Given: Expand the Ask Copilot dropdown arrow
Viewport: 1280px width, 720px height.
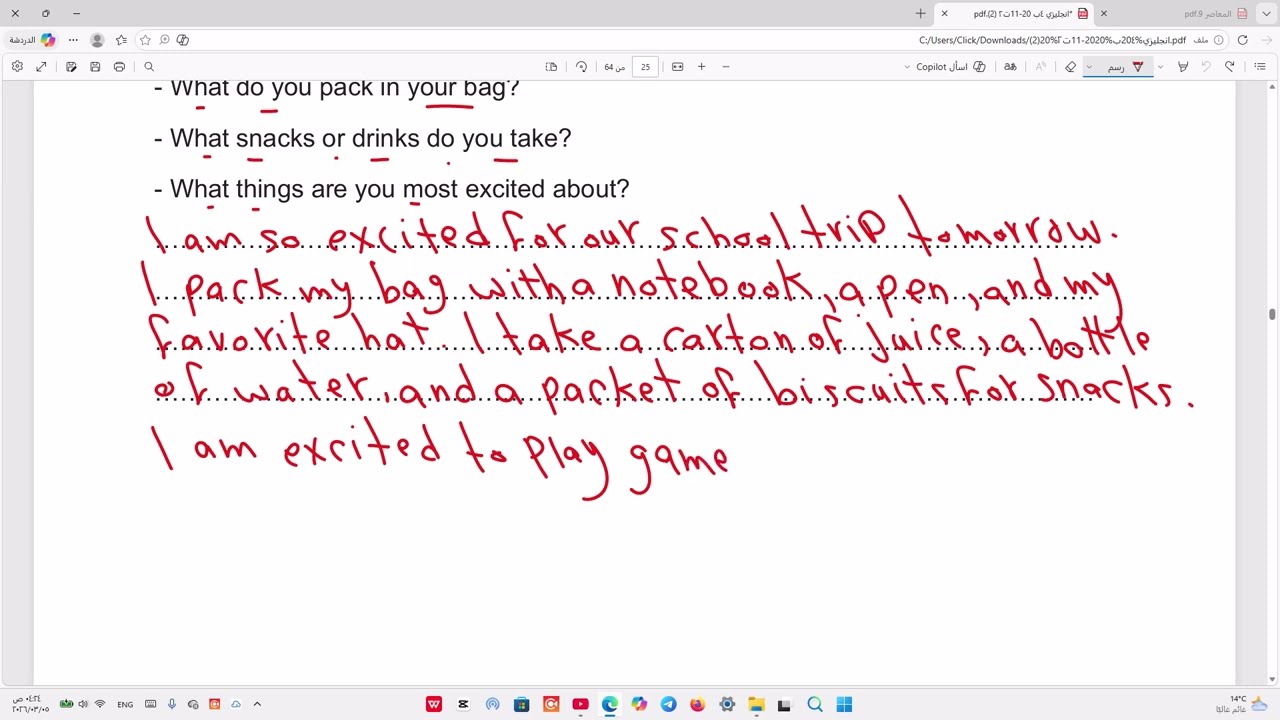Looking at the screenshot, I should [907, 67].
